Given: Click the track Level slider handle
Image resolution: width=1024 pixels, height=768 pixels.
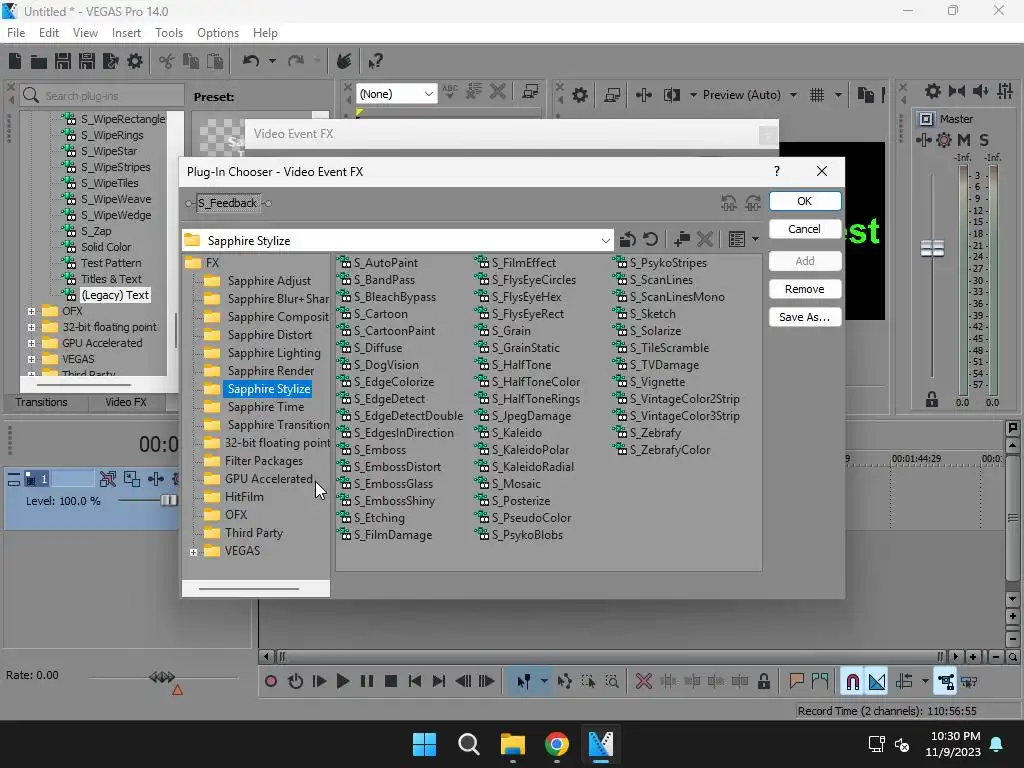Looking at the screenshot, I should (169, 500).
